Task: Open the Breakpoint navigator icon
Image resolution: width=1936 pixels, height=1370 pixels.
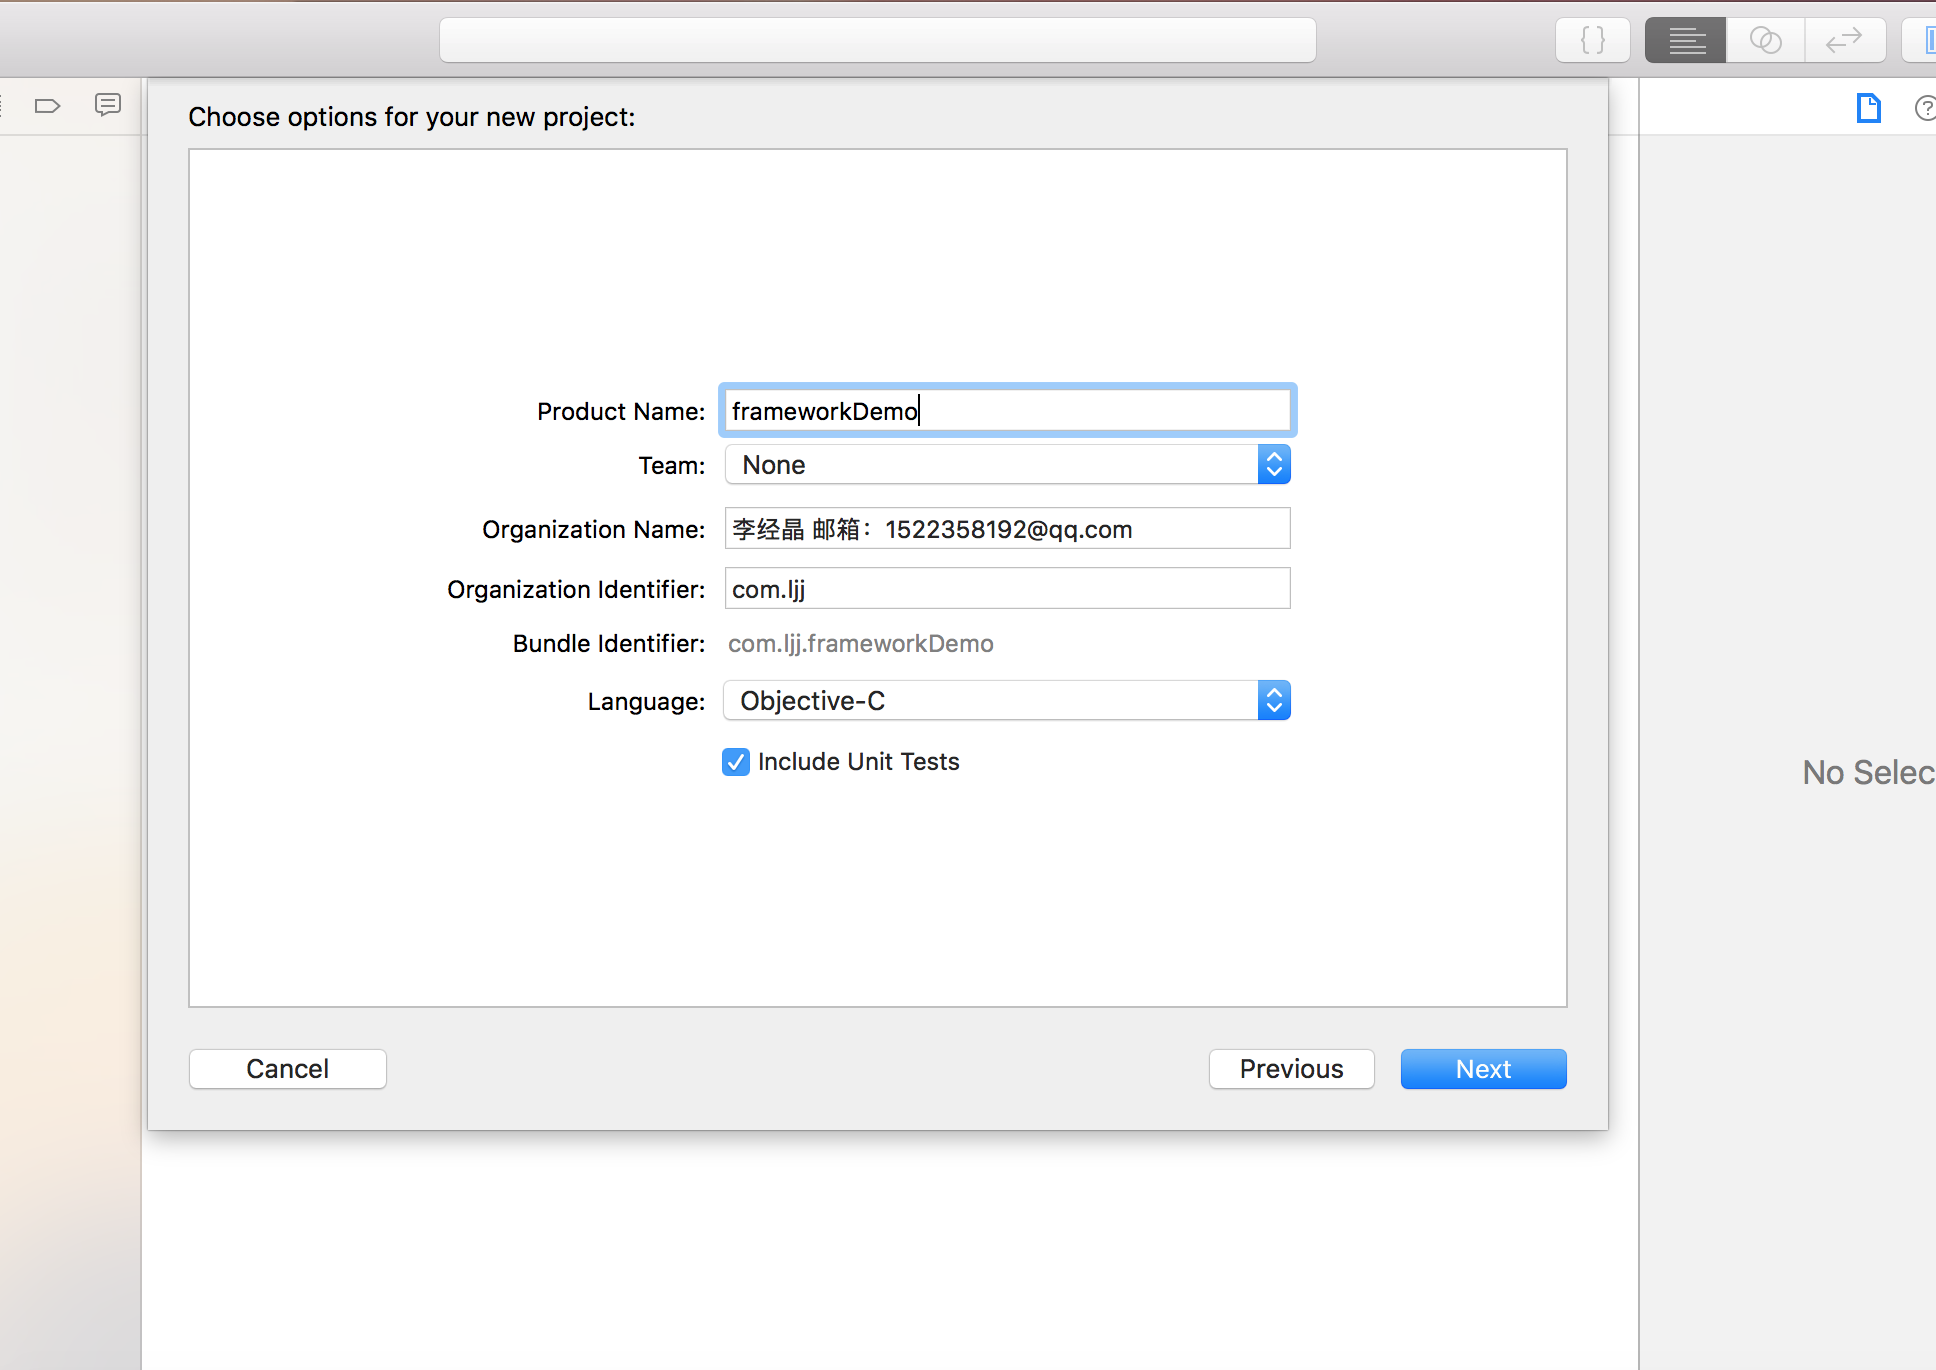Action: pos(47,106)
